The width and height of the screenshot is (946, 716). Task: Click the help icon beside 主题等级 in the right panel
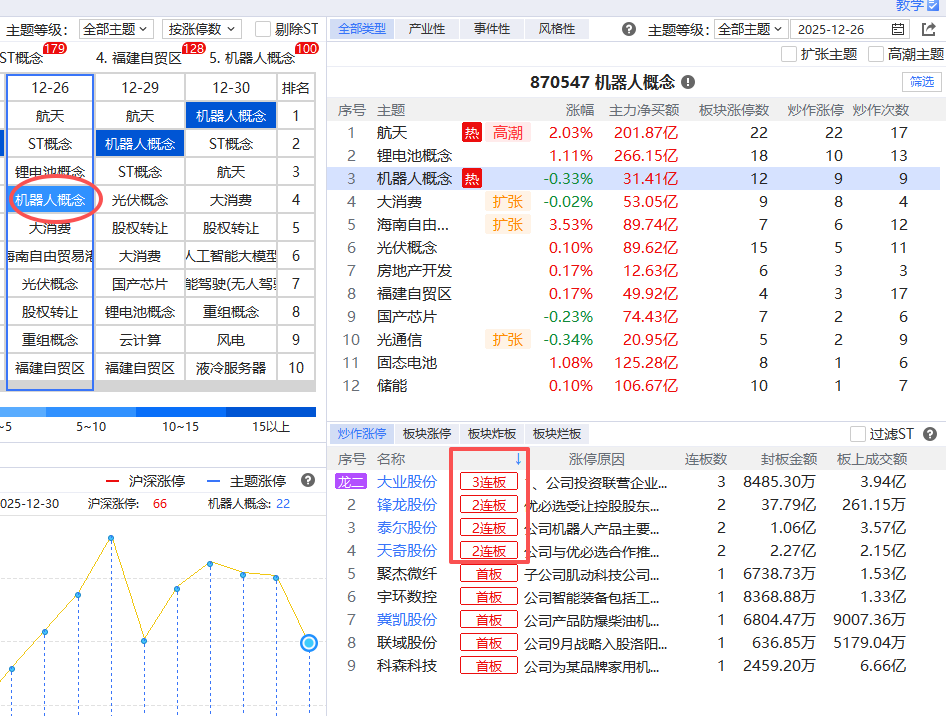pos(629,30)
